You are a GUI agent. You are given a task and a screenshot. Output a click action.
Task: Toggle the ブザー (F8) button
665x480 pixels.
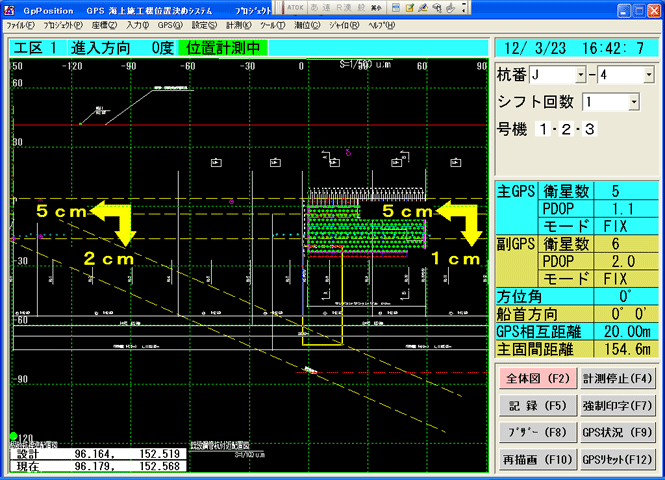pos(536,433)
